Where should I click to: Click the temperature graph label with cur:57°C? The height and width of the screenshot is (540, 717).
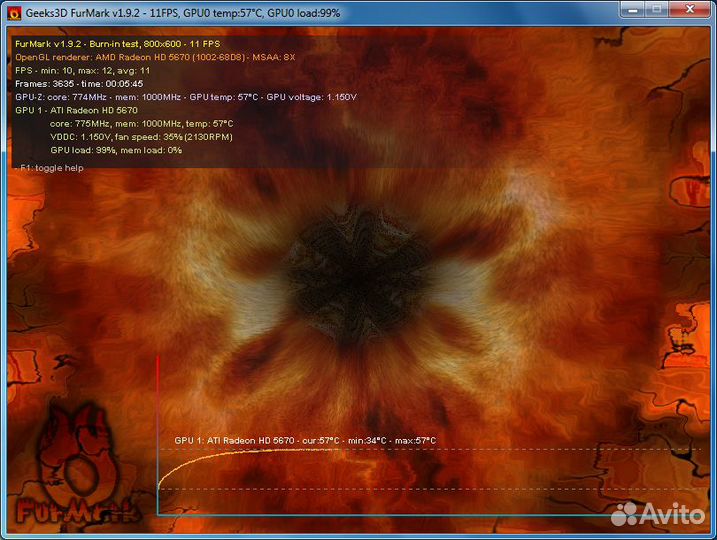click(x=305, y=440)
